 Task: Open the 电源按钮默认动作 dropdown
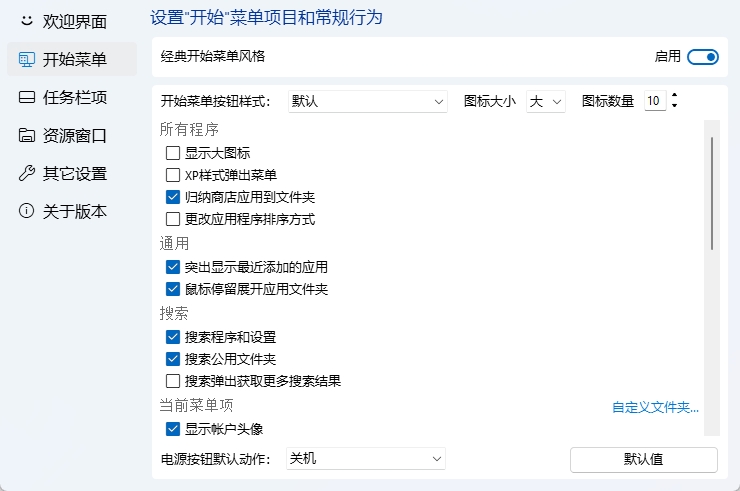tap(365, 459)
